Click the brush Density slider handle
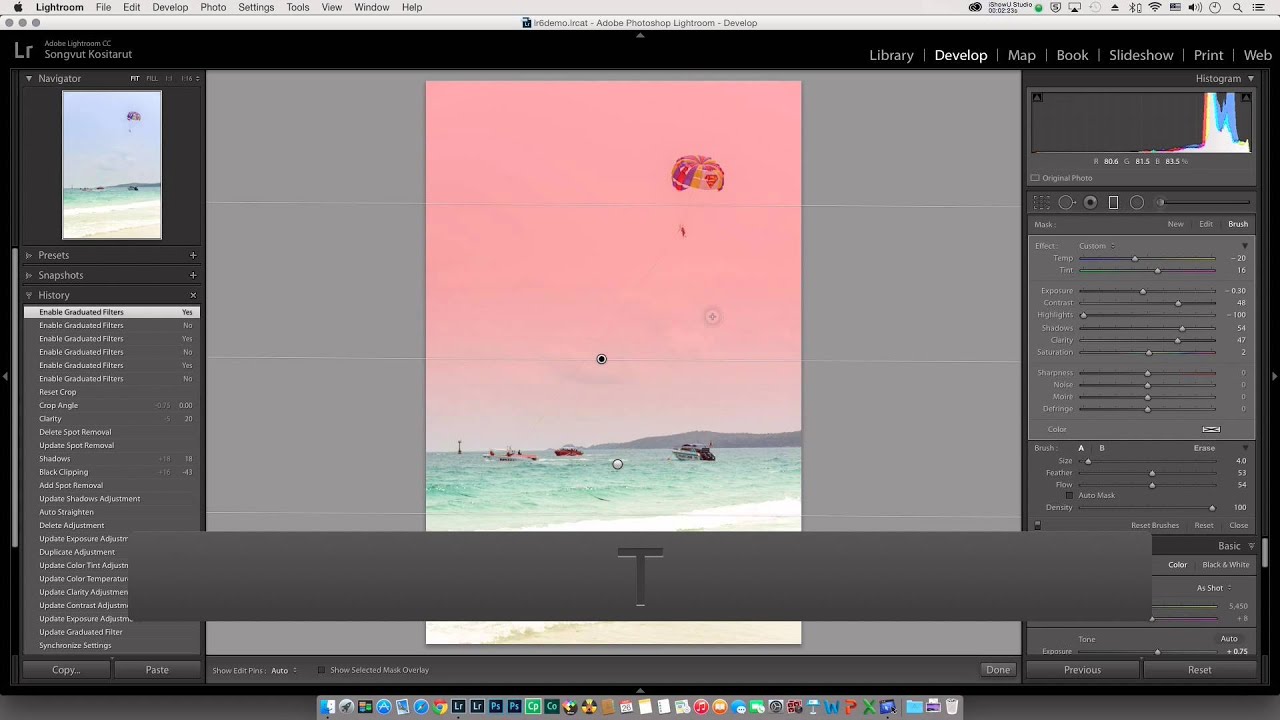Screen dimensions: 1280x720 click(1212, 508)
